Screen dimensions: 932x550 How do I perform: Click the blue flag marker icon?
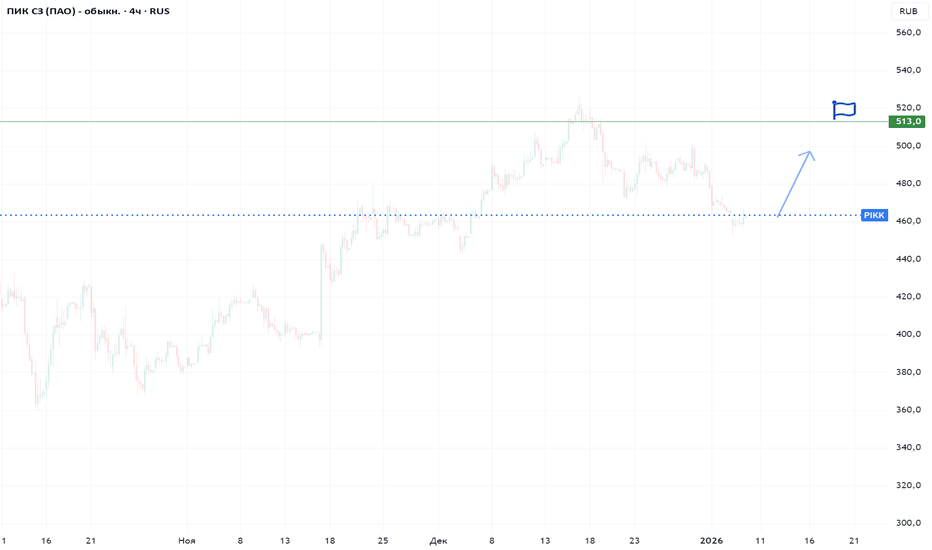[844, 110]
